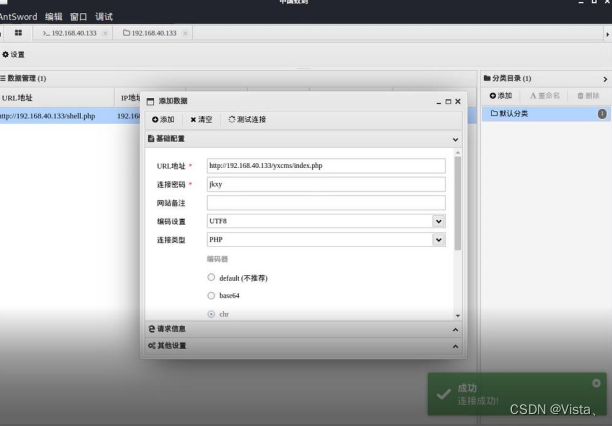The height and width of the screenshot is (426, 612).
Task: Click the 分类目录 (1) folder icon
Action: 487,78
